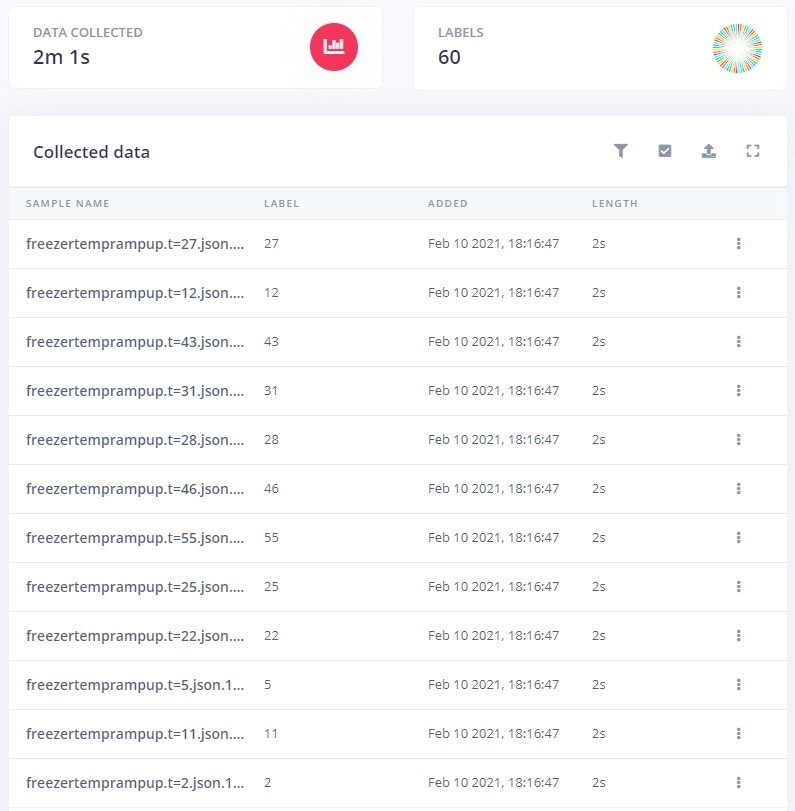Click the red data collected chart icon
The height and width of the screenshot is (811, 795).
coord(334,47)
